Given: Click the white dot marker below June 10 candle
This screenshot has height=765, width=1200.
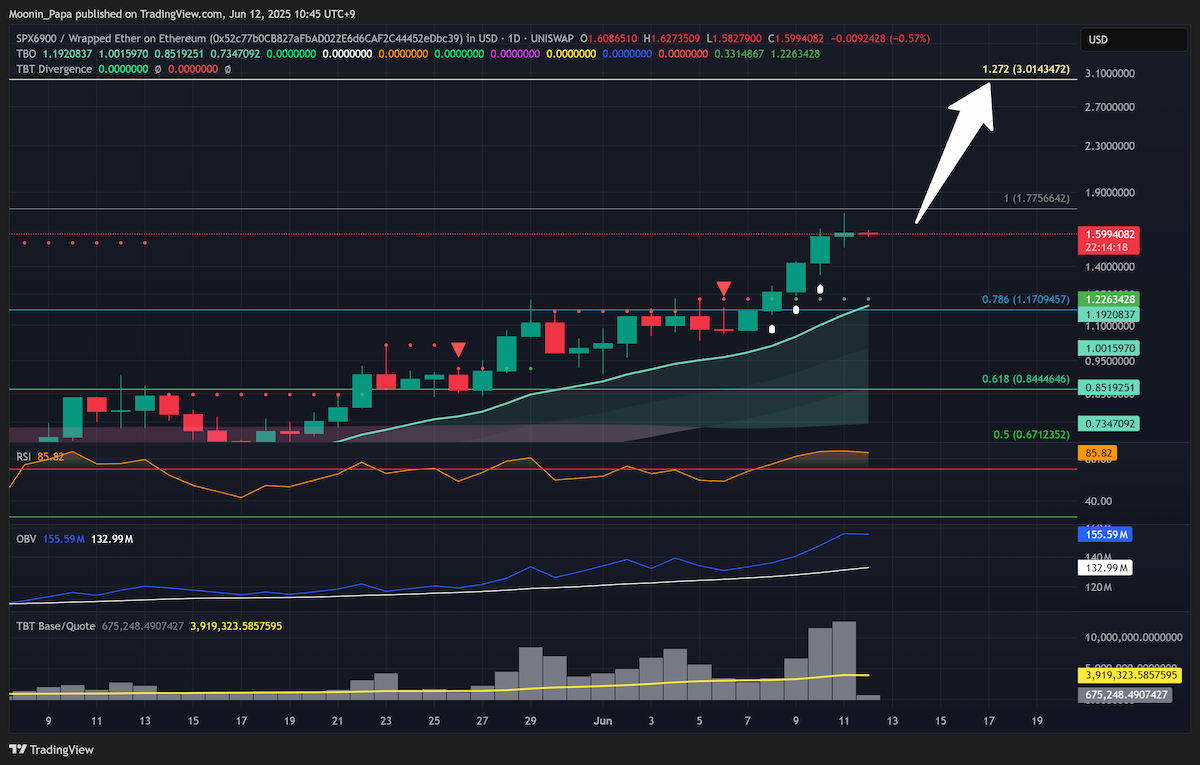Looking at the screenshot, I should click(x=820, y=291).
